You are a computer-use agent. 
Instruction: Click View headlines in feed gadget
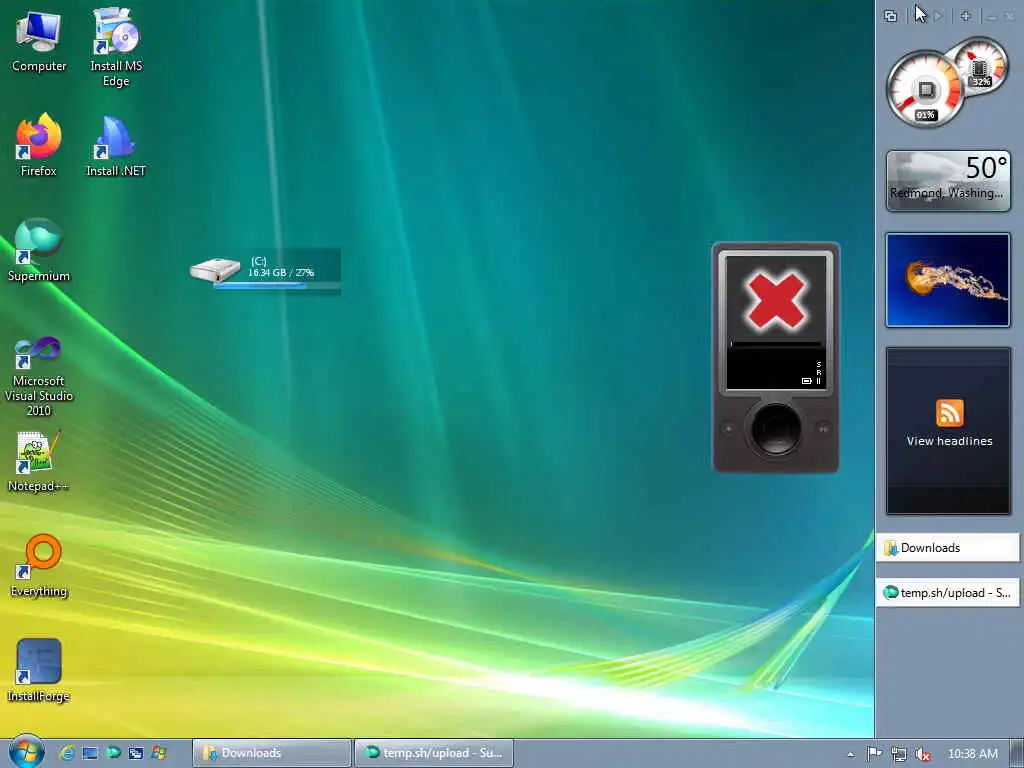950,441
